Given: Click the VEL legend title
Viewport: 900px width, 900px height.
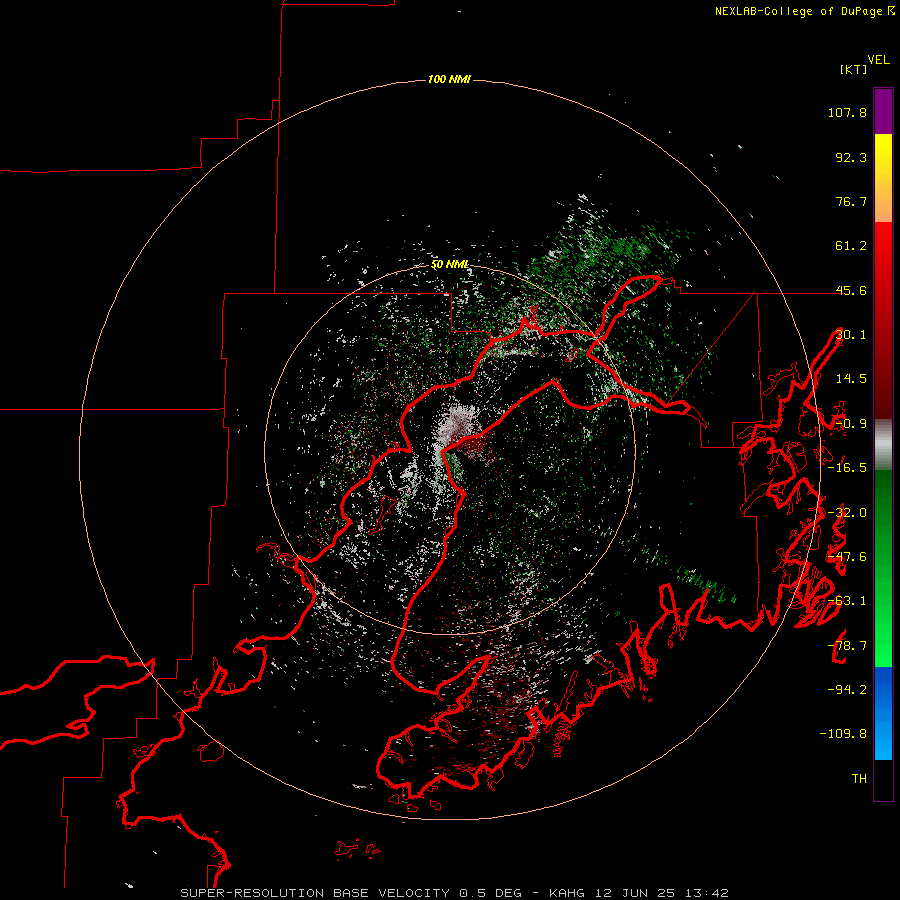Looking at the screenshot, I should pos(879,60).
